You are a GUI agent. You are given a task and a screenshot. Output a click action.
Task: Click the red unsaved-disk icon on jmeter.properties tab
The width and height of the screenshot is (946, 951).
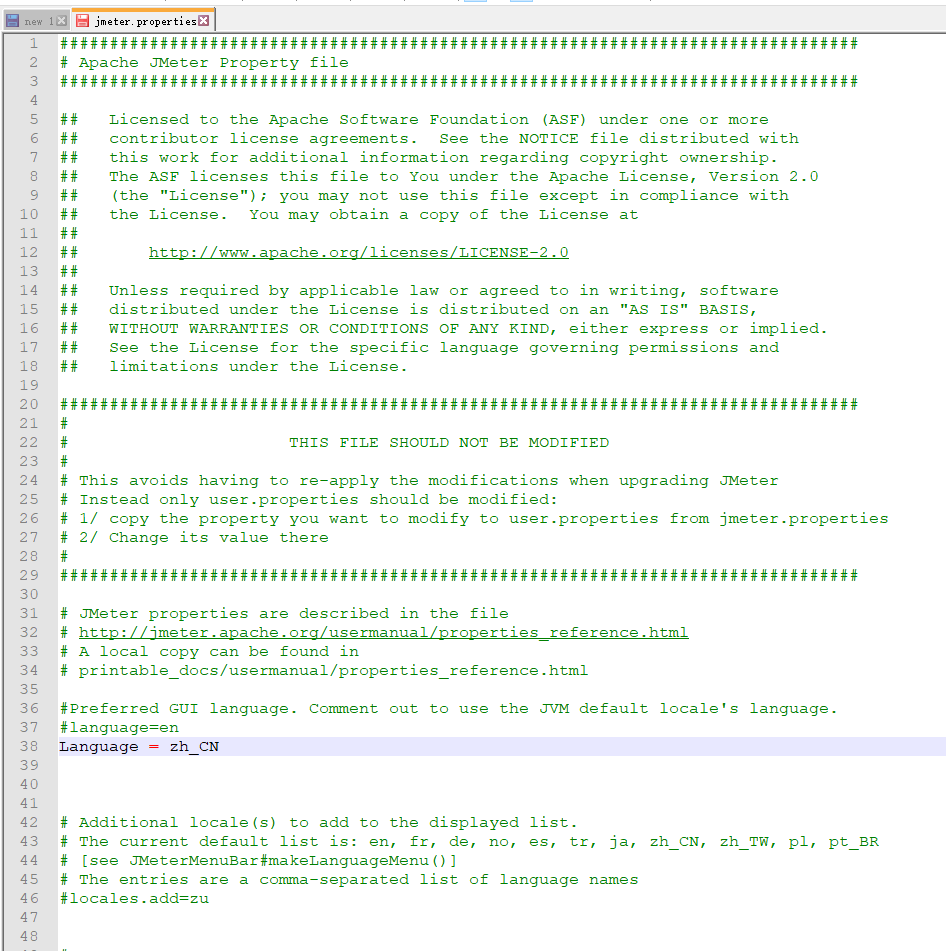[x=82, y=21]
